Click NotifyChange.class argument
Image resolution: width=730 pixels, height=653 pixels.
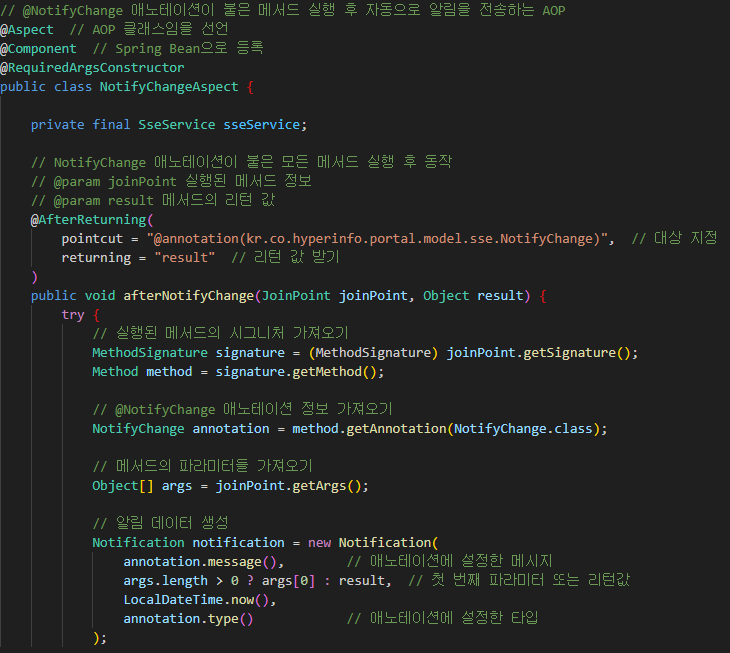pos(523,429)
